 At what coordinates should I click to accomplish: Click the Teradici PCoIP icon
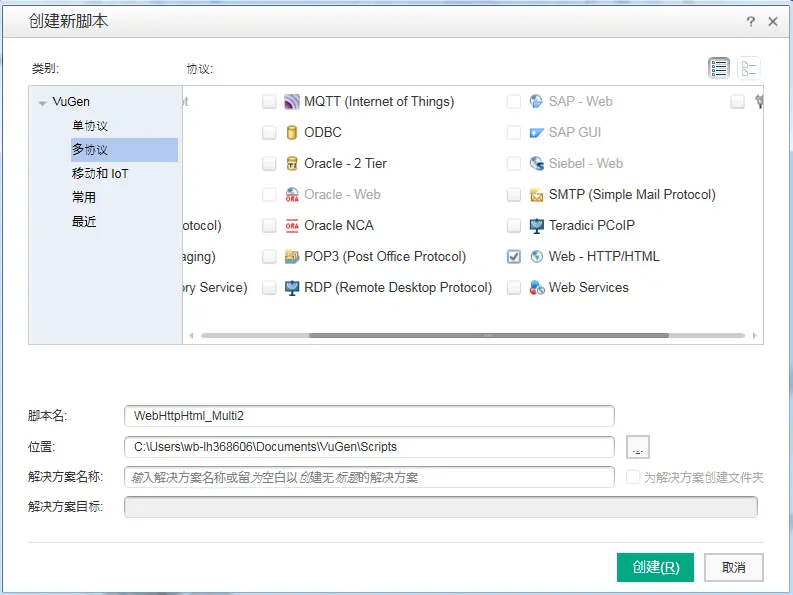coord(536,226)
